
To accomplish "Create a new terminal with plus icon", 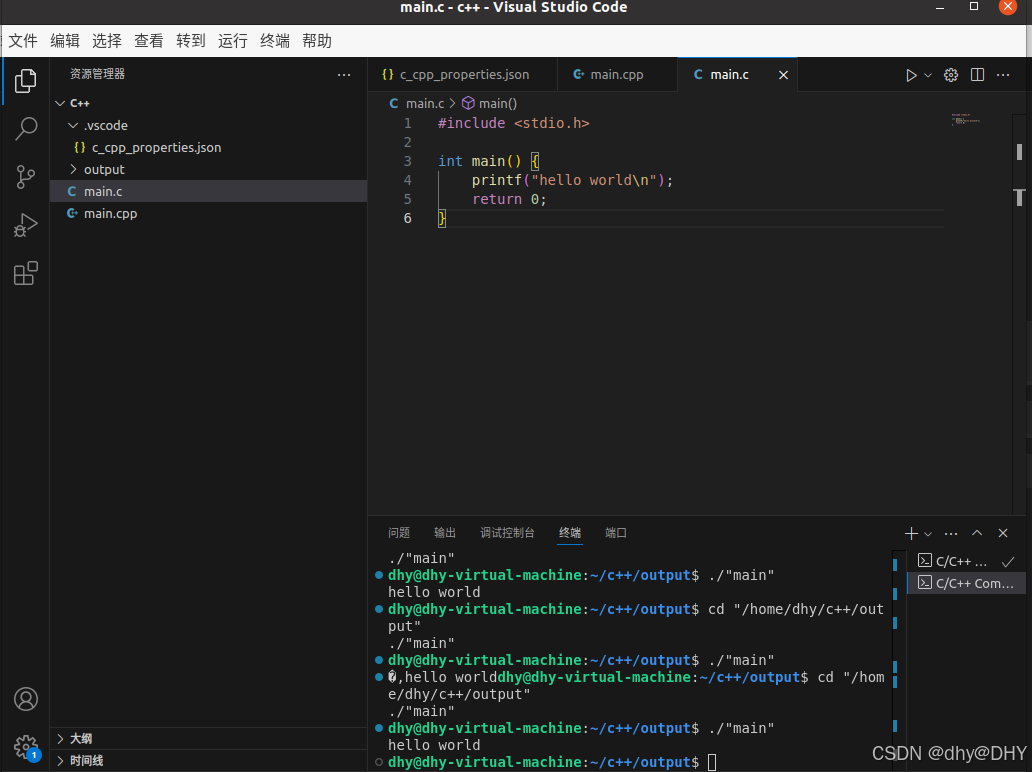I will coord(911,533).
